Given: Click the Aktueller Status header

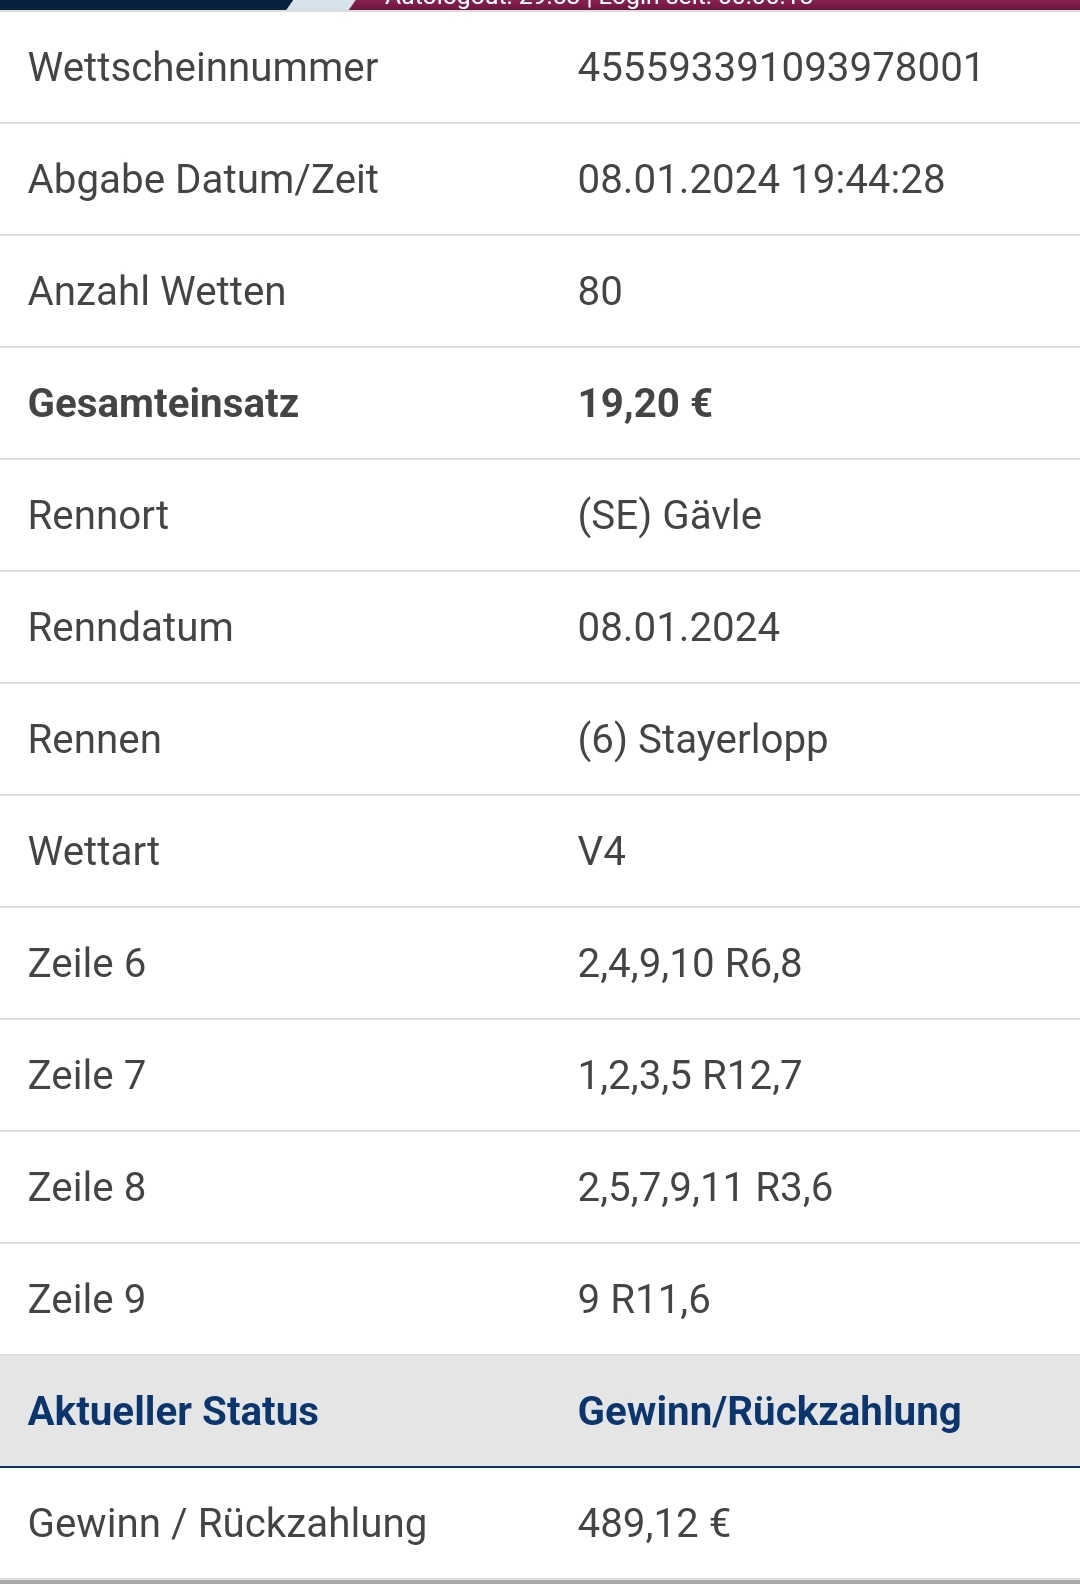Looking at the screenshot, I should click(x=174, y=1412).
